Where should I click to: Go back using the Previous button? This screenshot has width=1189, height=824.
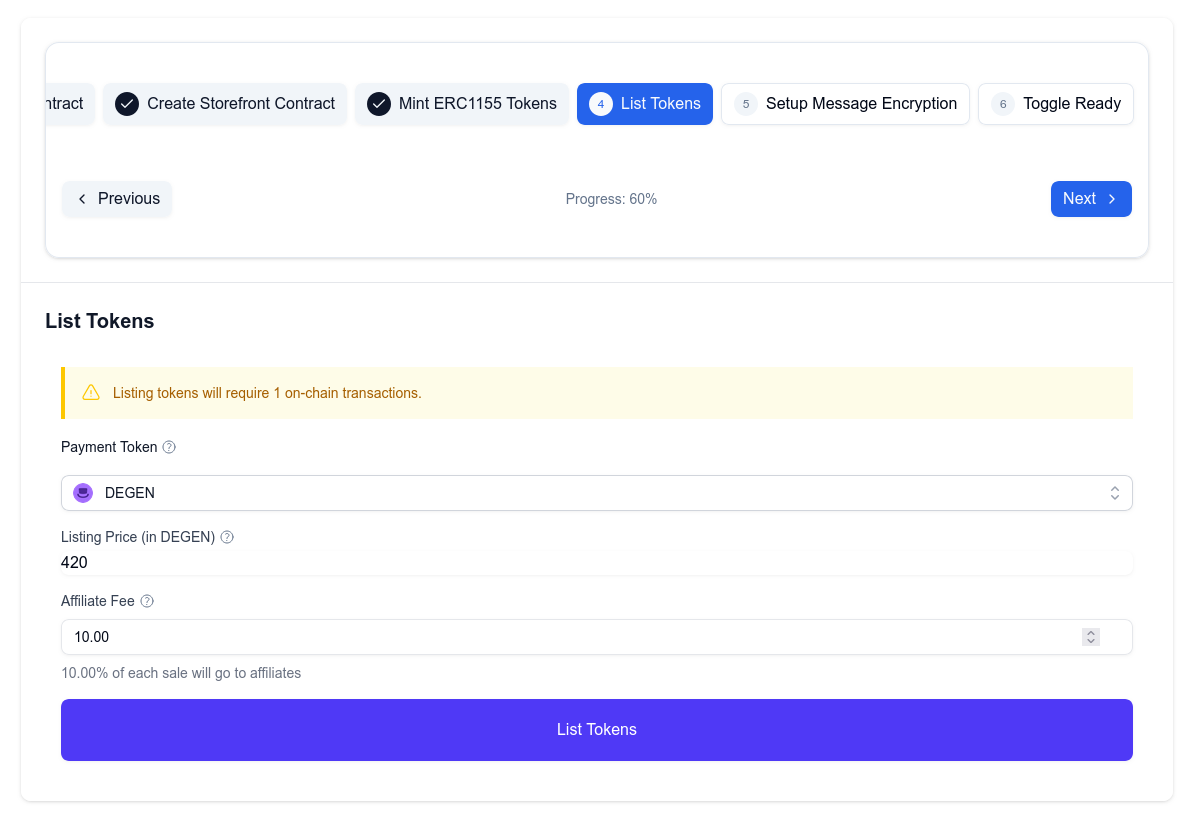(x=117, y=198)
